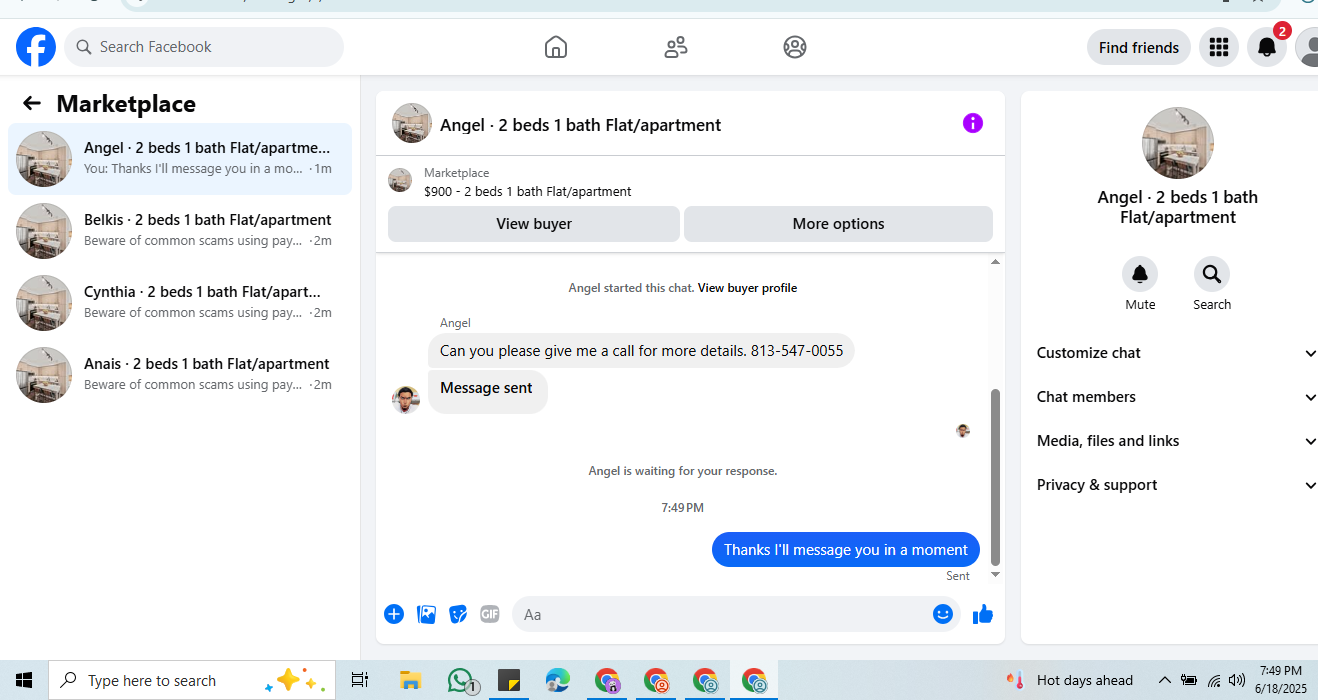Screen dimensions: 1318x700
Task: Open Microsoft Edge from the taskbar
Action: click(558, 681)
